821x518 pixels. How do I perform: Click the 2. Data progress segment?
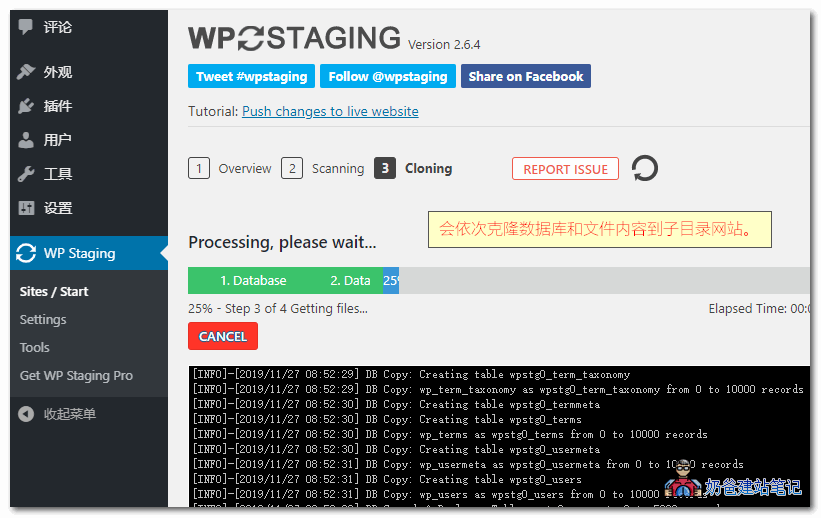click(350, 281)
